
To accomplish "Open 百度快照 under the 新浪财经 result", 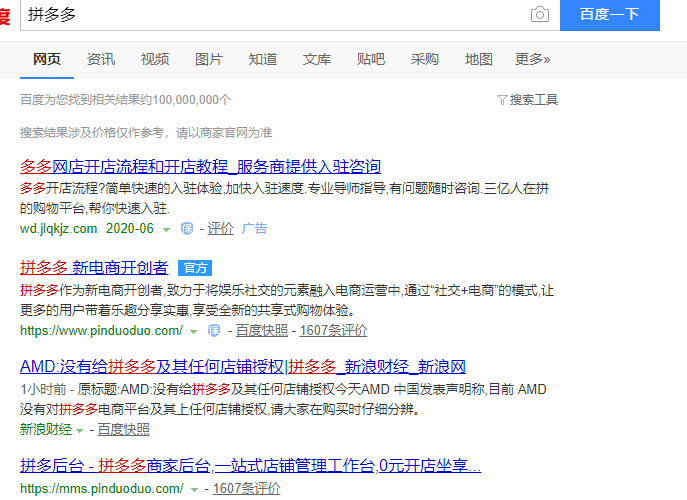I will coord(123,429).
